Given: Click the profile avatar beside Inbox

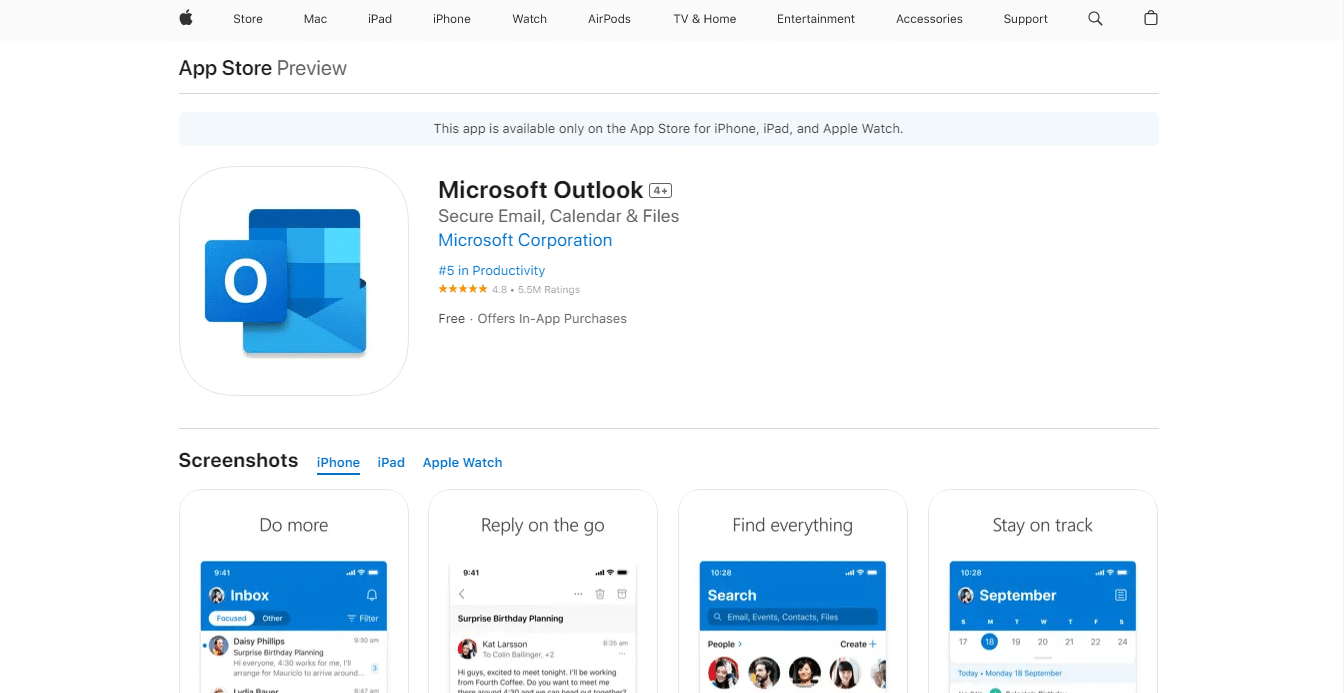Looking at the screenshot, I should [x=217, y=595].
